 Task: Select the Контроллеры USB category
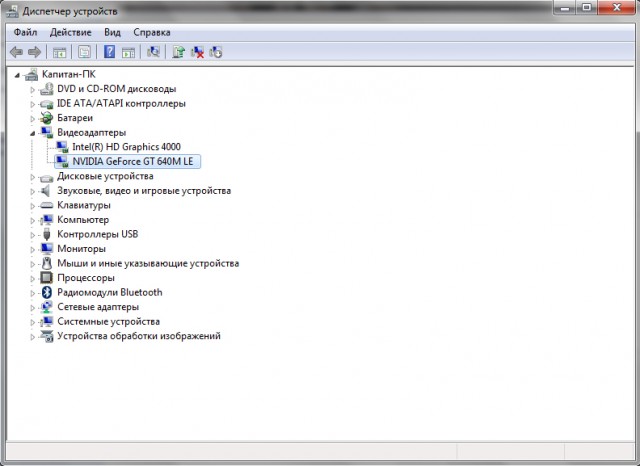coord(97,234)
